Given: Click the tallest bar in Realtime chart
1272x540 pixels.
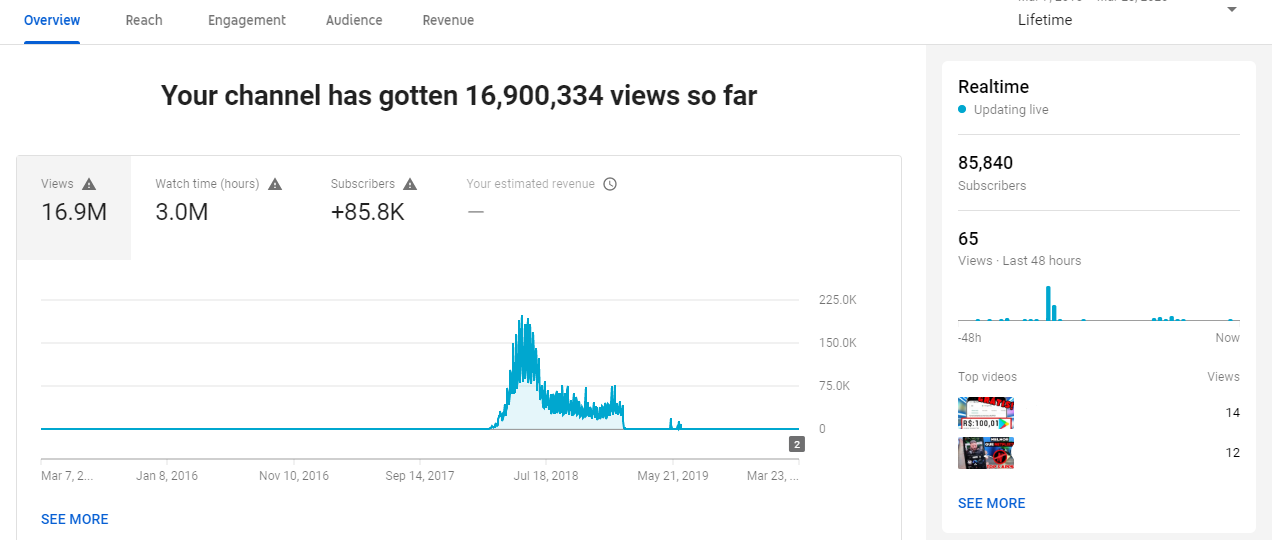Looking at the screenshot, I should click(1048, 303).
